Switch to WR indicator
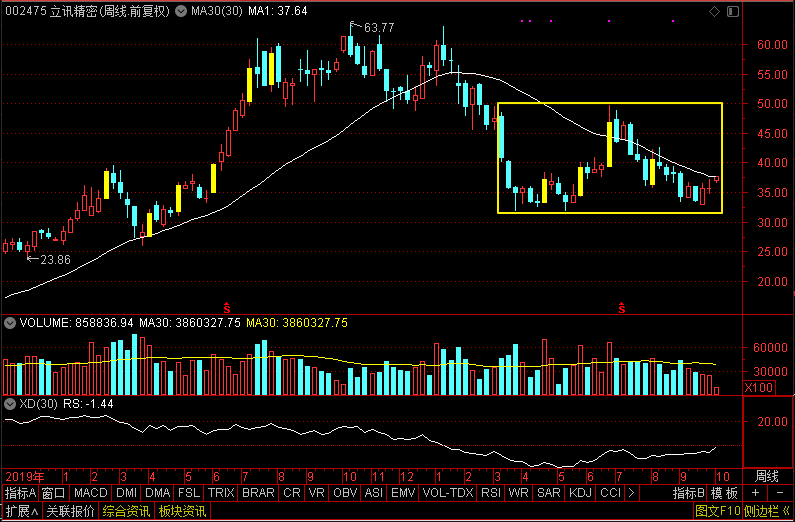Viewport: 795px width, 522px height. [519, 493]
